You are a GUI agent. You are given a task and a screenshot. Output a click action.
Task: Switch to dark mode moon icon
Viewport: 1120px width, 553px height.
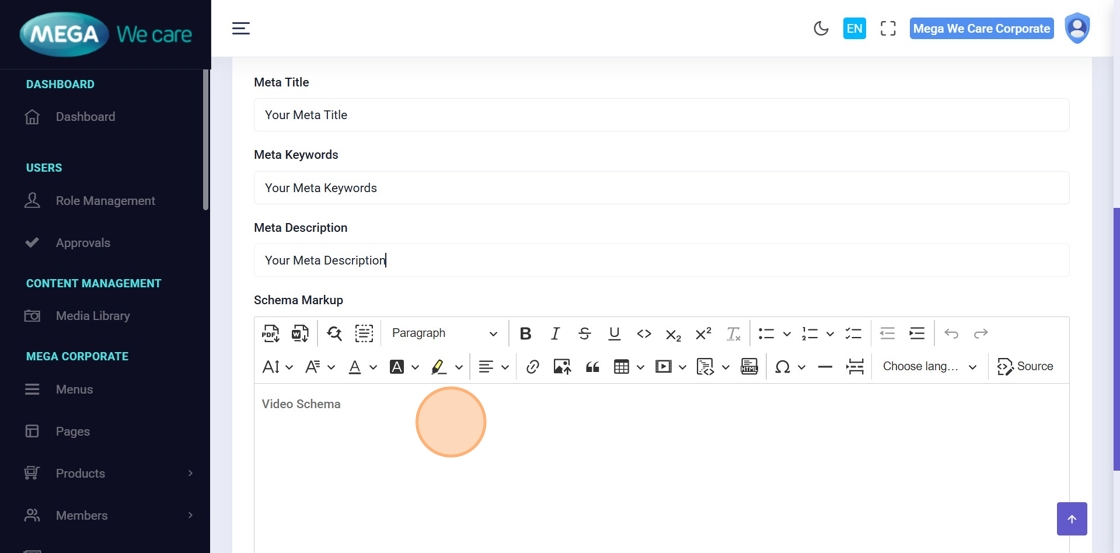click(x=821, y=29)
